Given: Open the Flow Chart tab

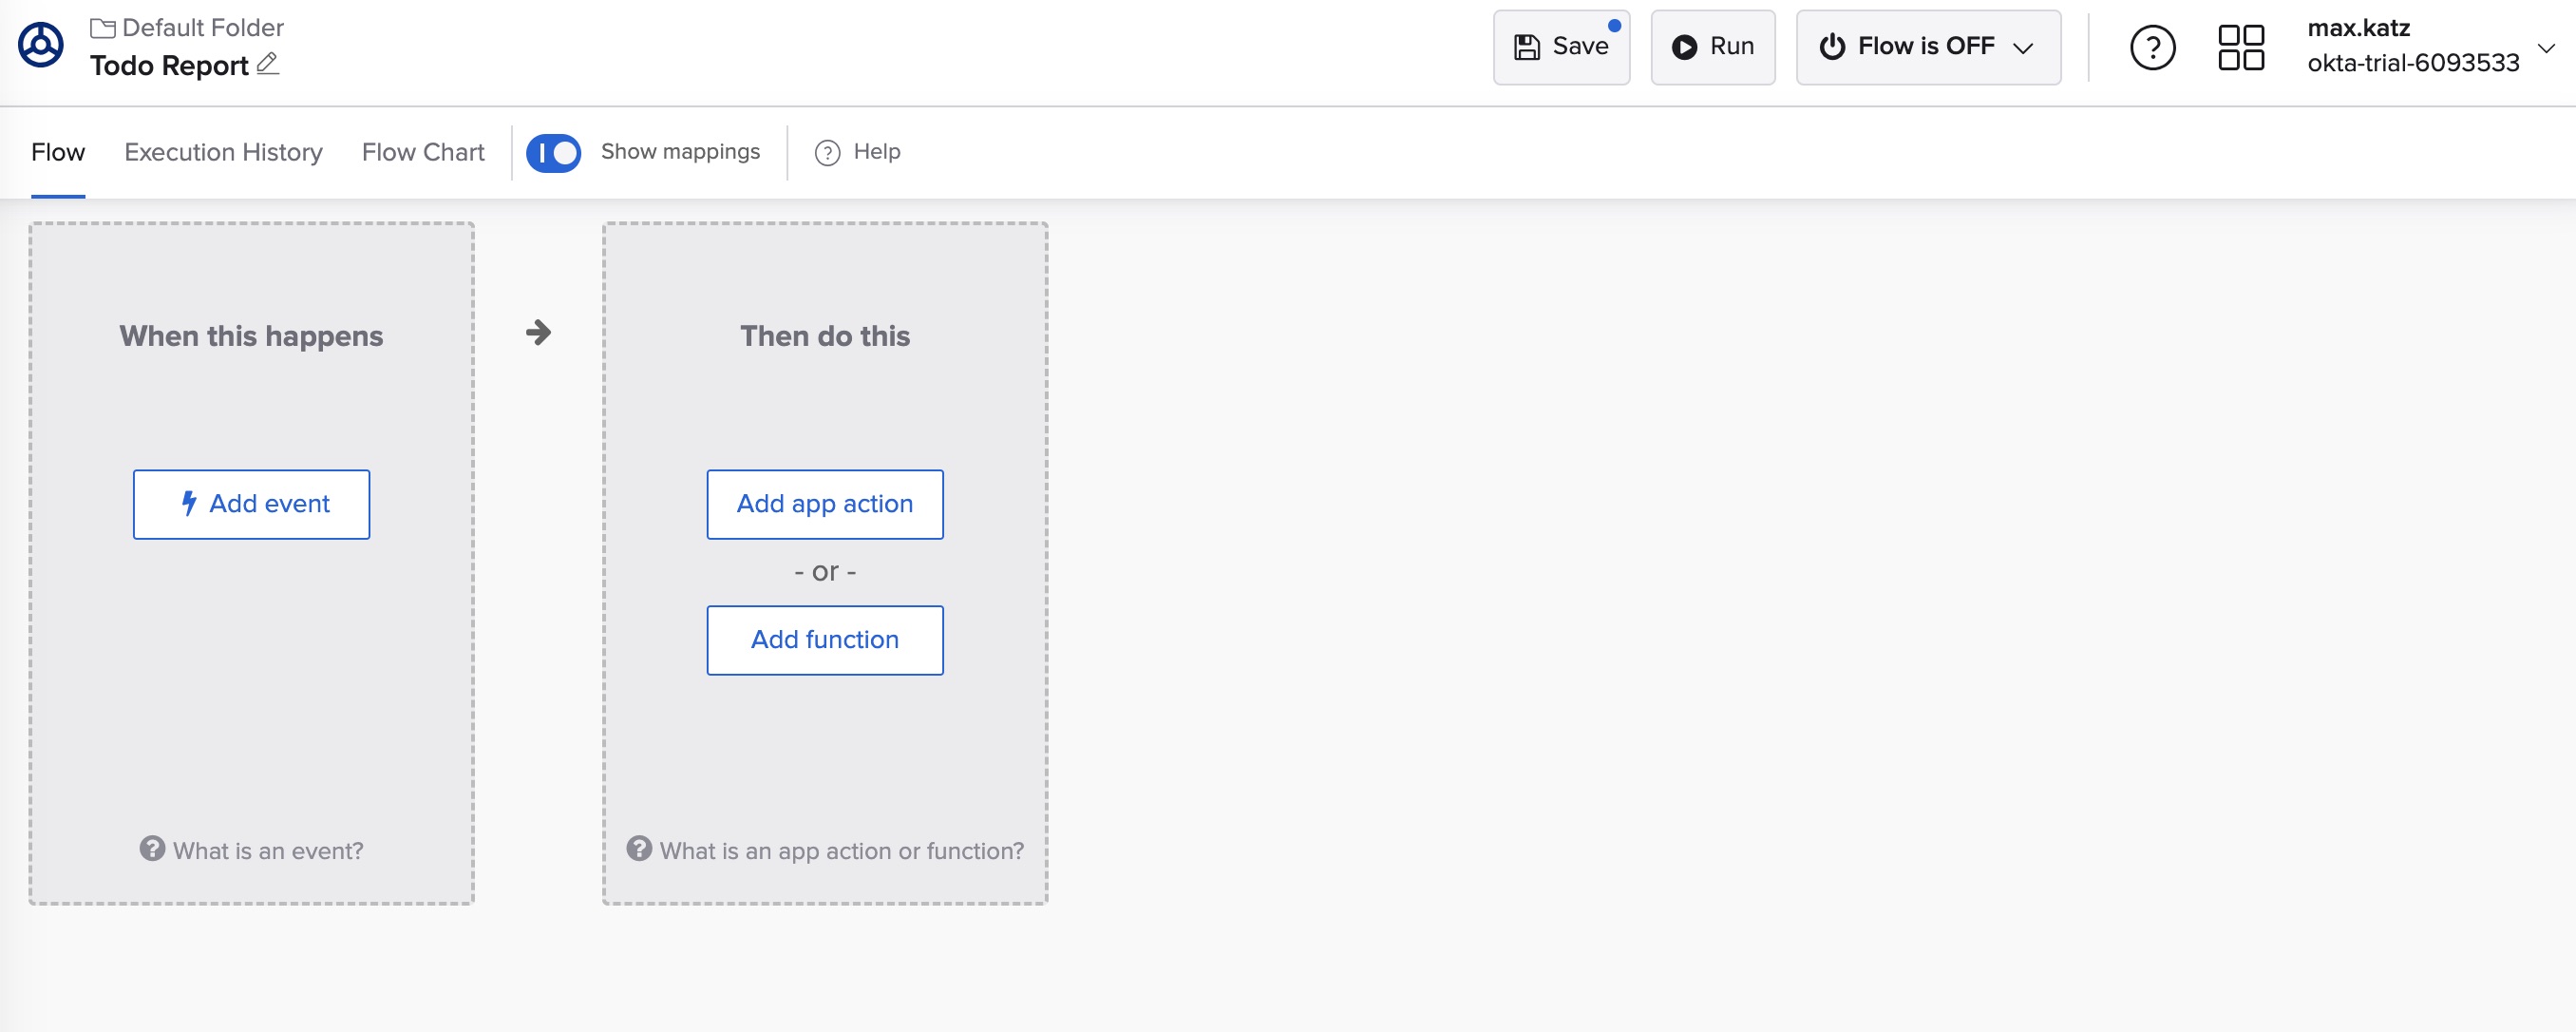Looking at the screenshot, I should pyautogui.click(x=423, y=152).
